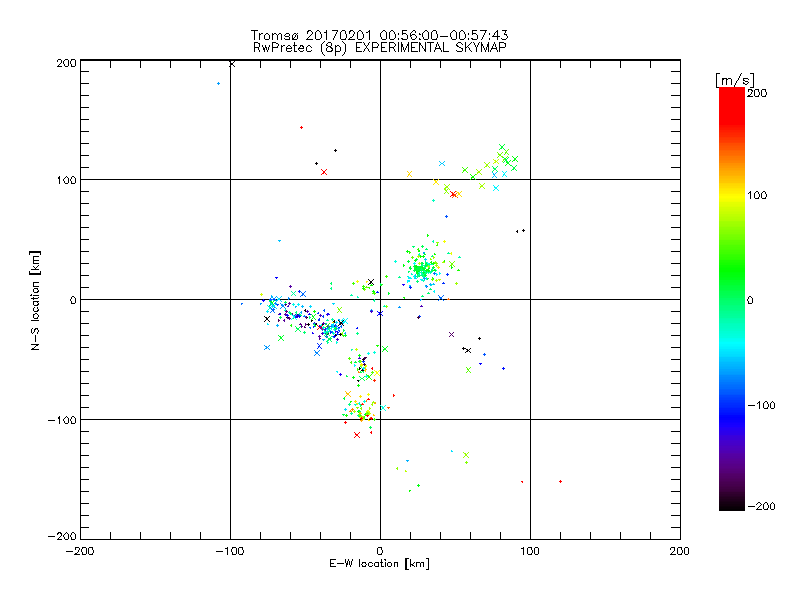This screenshot has height=600, width=800.
Task: Click the '0' tick label on the color bar
Action: [x=750, y=301]
